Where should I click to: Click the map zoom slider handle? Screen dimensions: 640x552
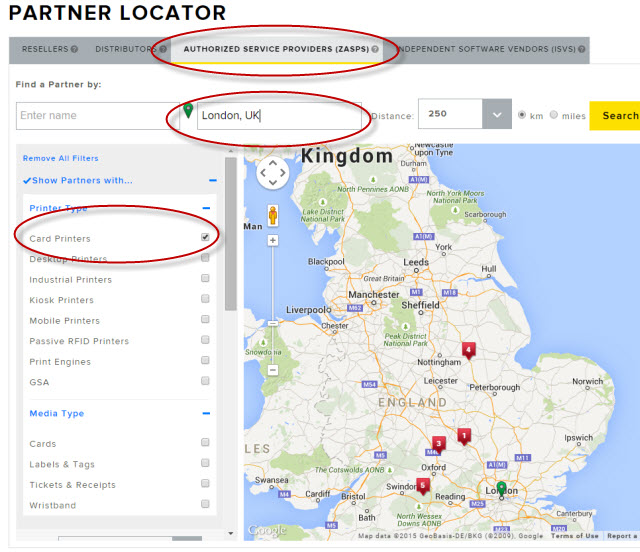click(x=273, y=323)
